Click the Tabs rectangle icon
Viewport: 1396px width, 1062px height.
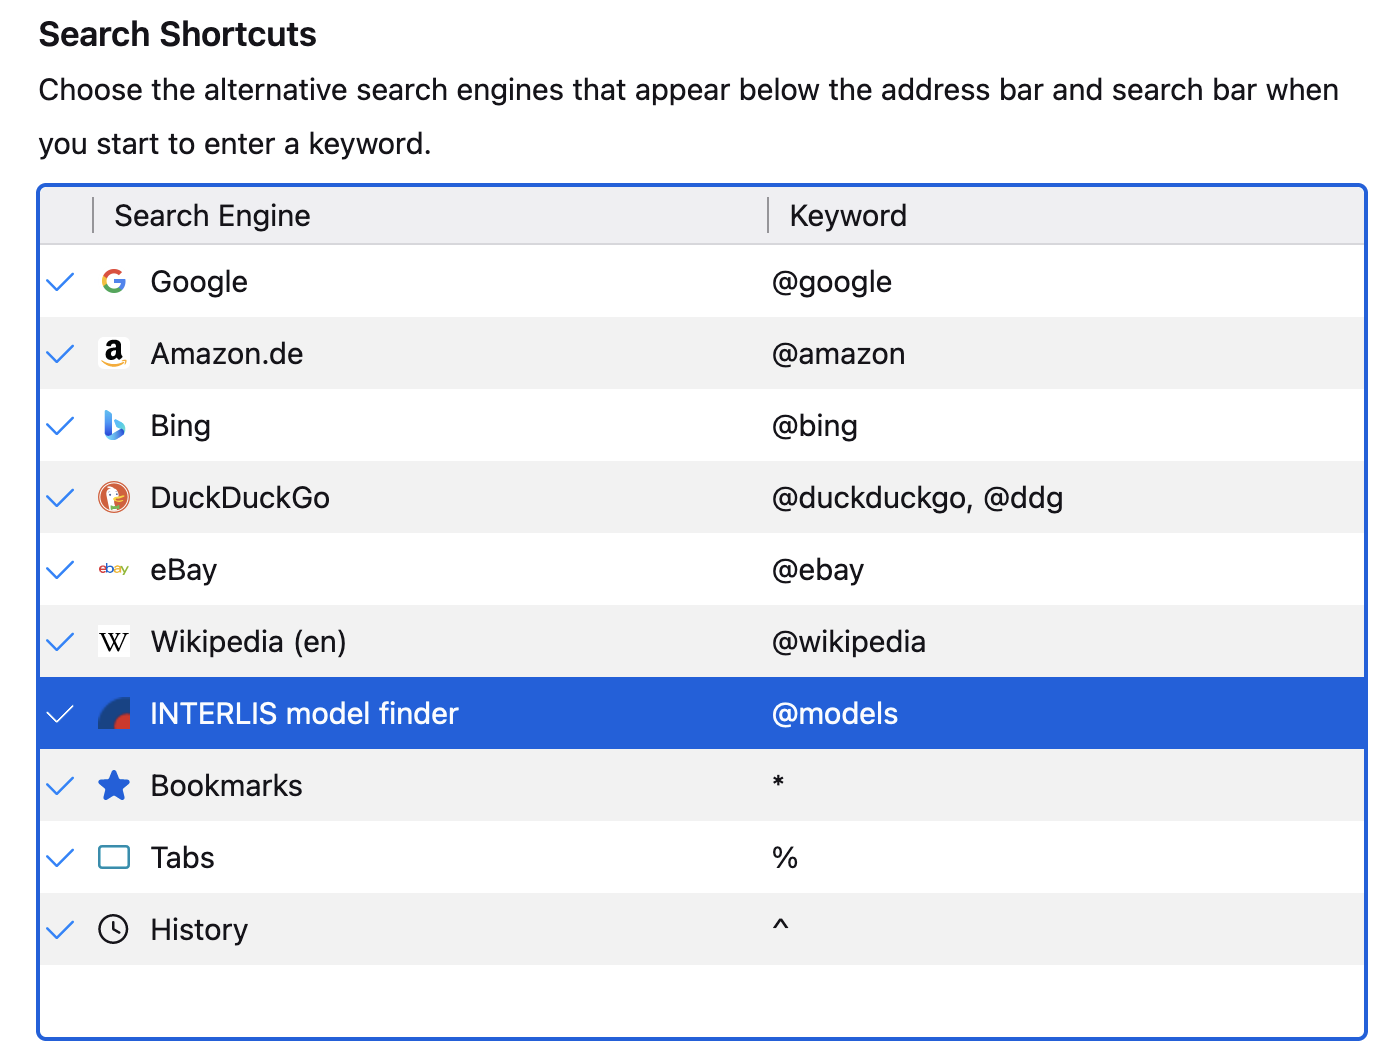click(114, 858)
